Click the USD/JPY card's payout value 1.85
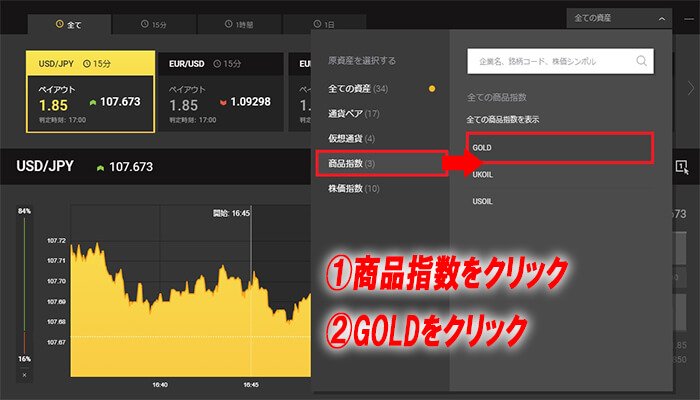This screenshot has width=700, height=400. point(54,105)
